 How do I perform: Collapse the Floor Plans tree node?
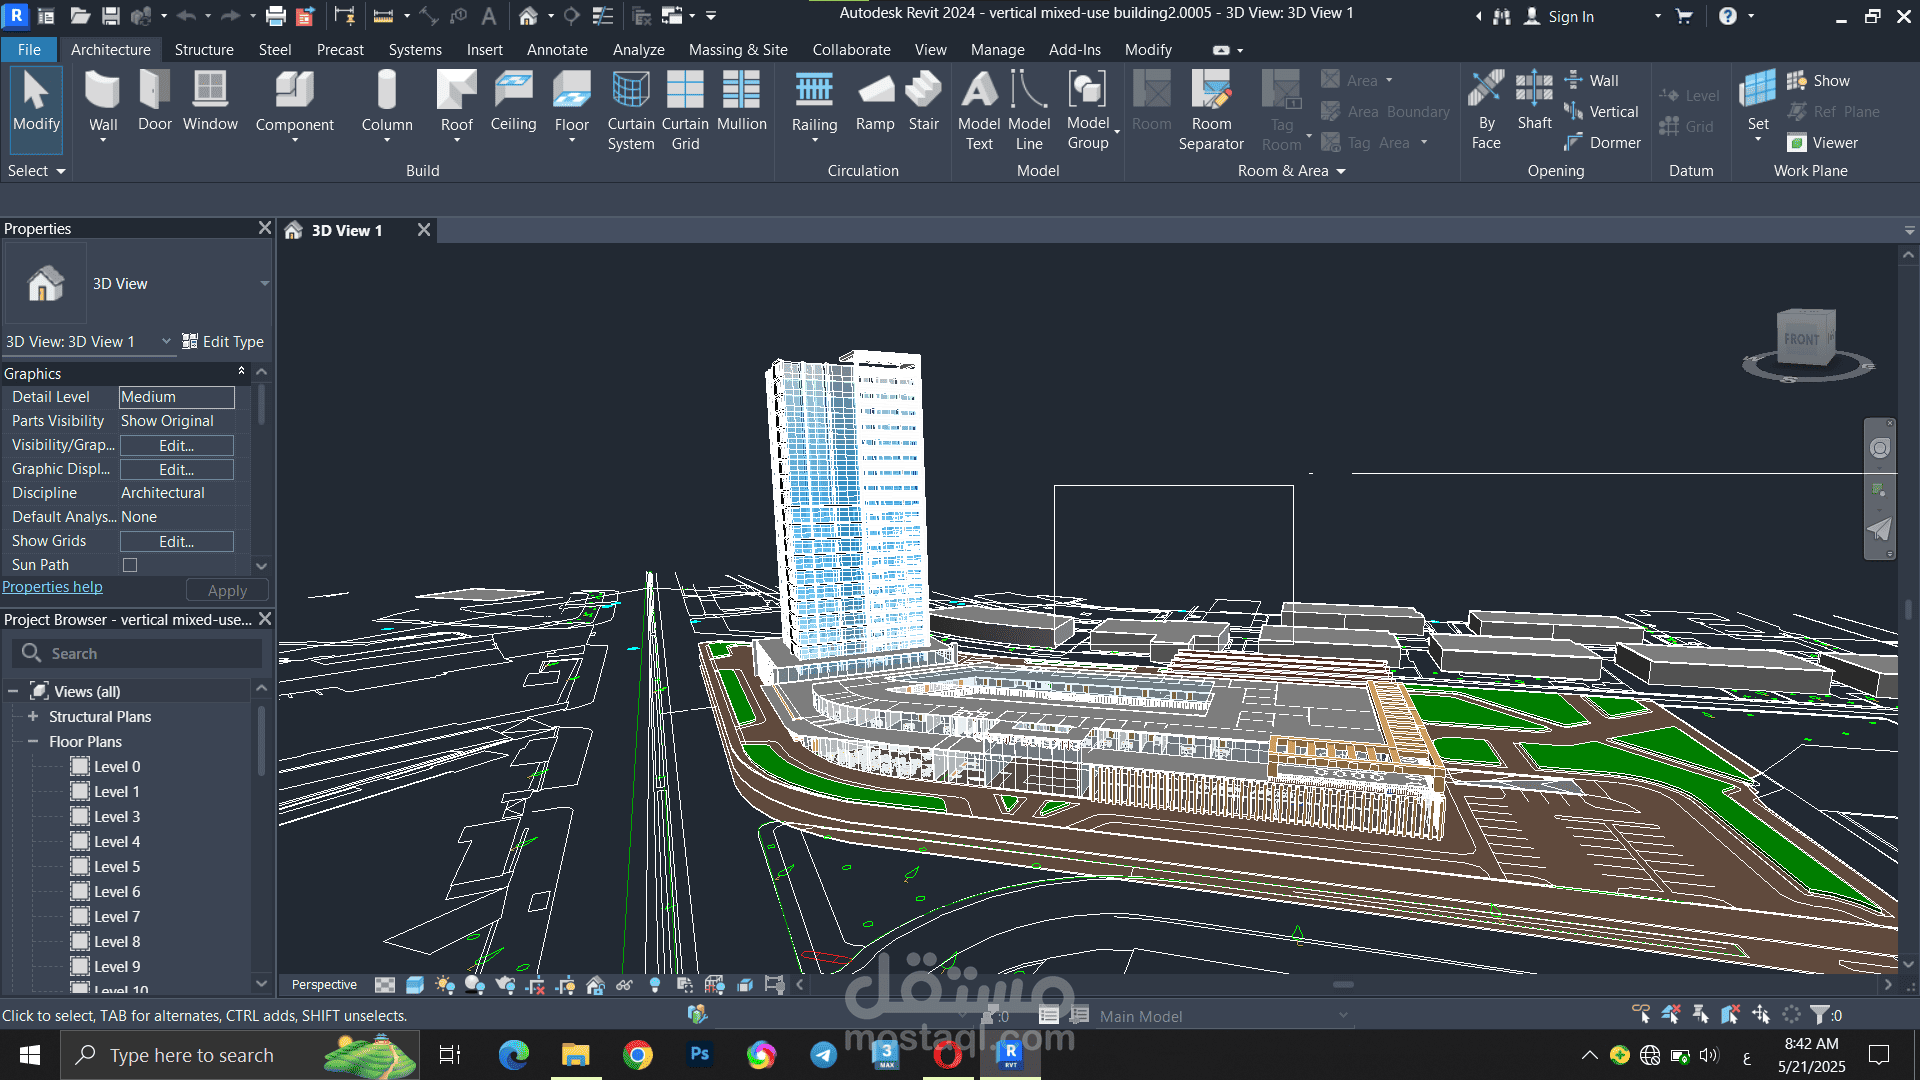[x=33, y=742]
